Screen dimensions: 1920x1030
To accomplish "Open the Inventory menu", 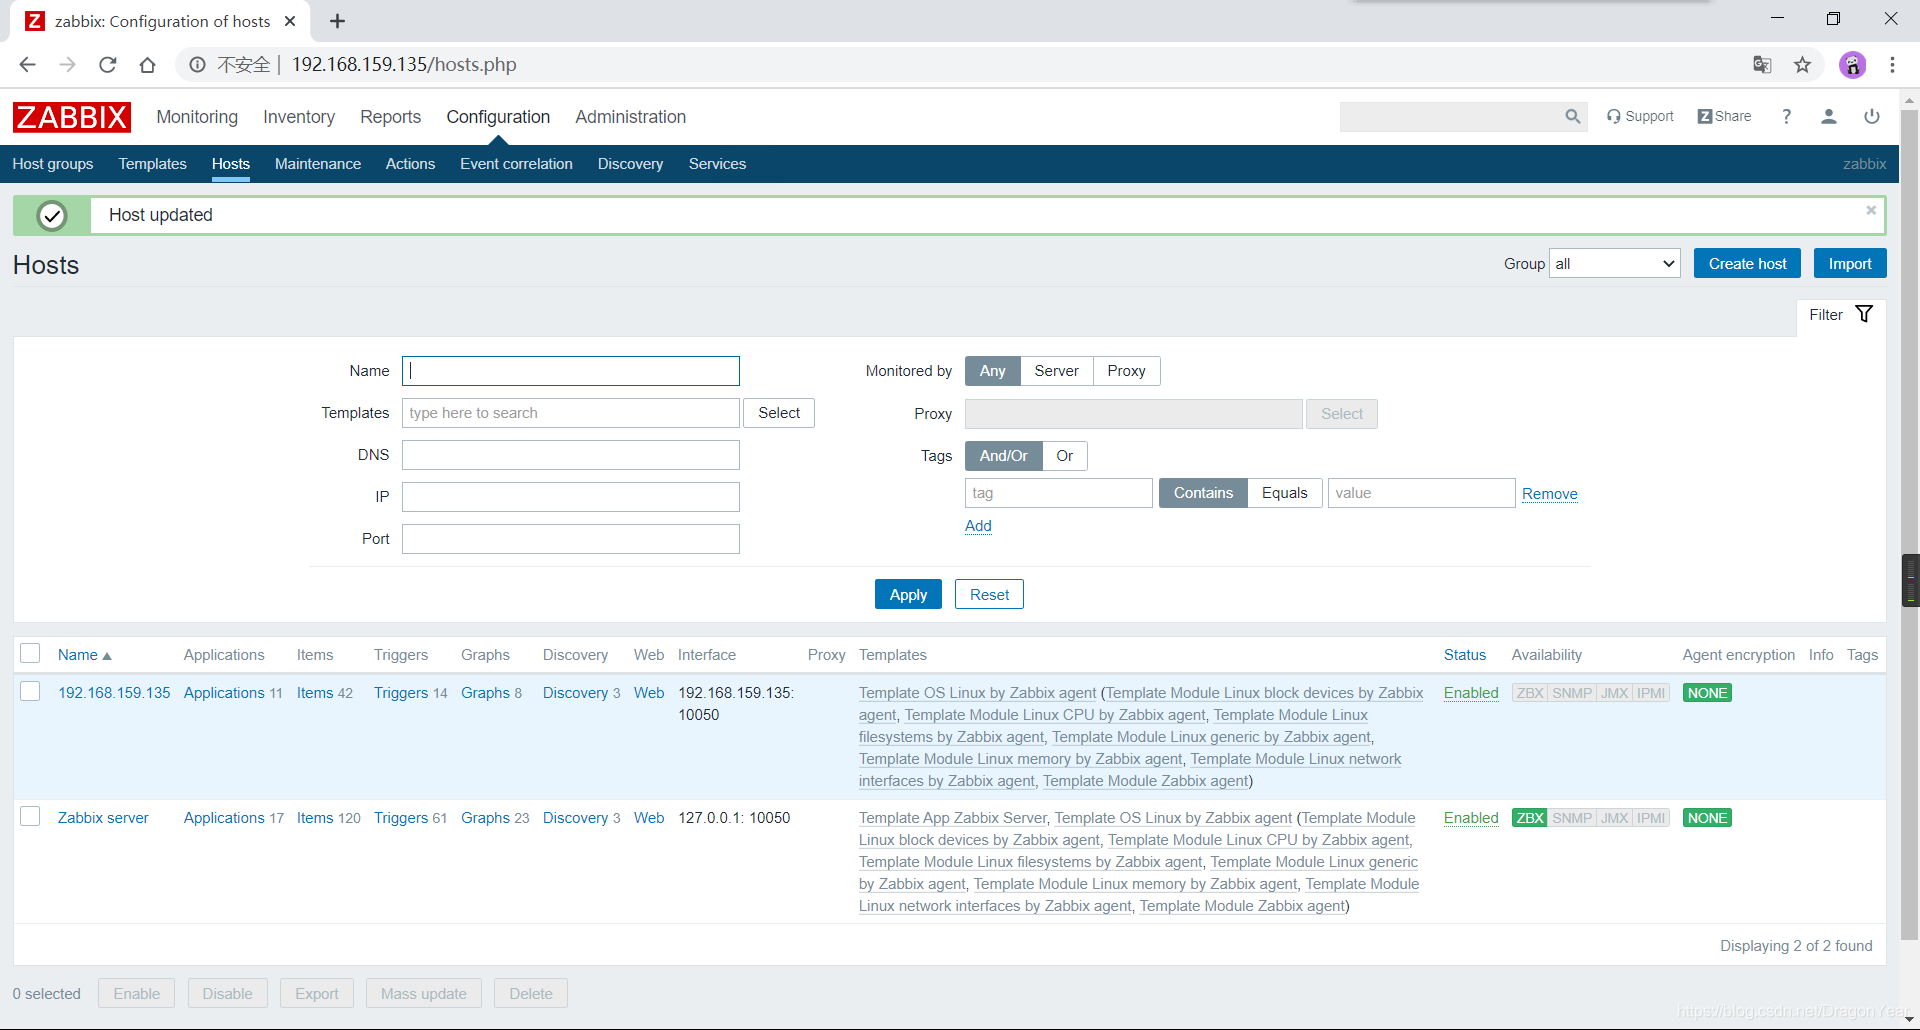I will [299, 117].
